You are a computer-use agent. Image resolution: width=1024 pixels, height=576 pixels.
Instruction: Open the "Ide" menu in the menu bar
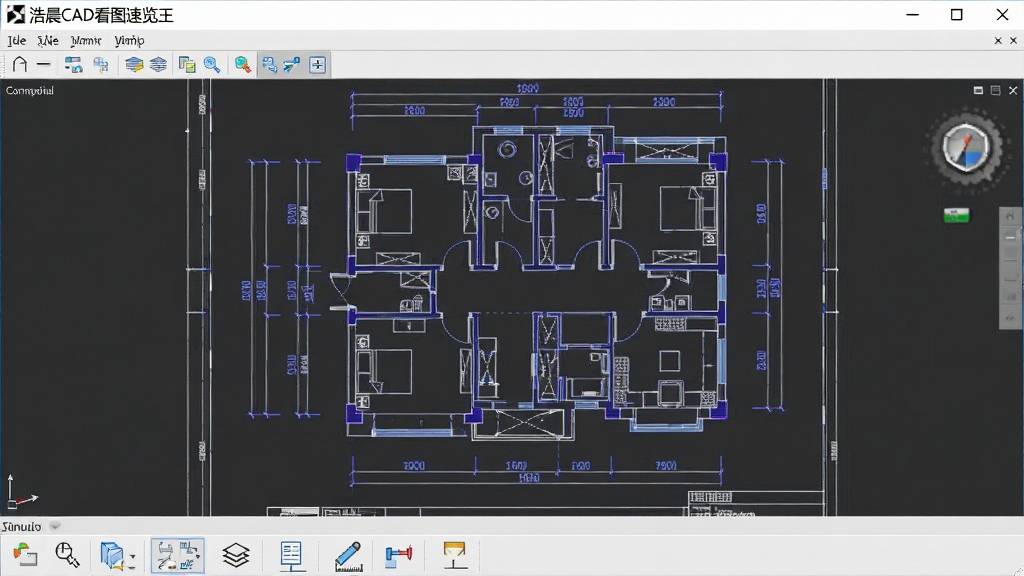pos(17,40)
